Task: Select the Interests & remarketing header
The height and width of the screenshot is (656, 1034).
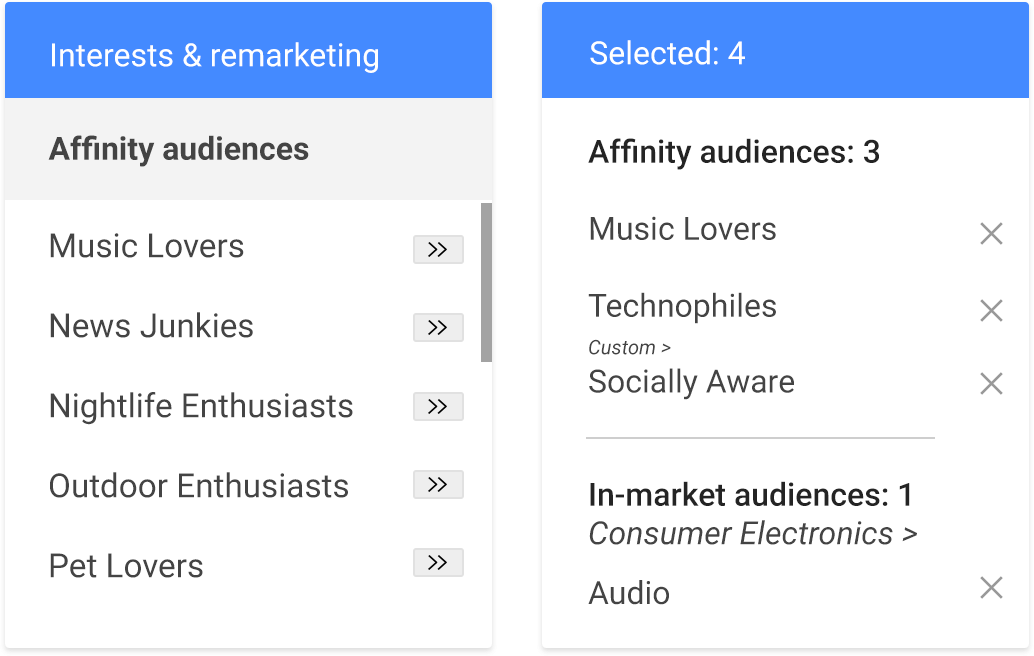Action: coord(214,56)
